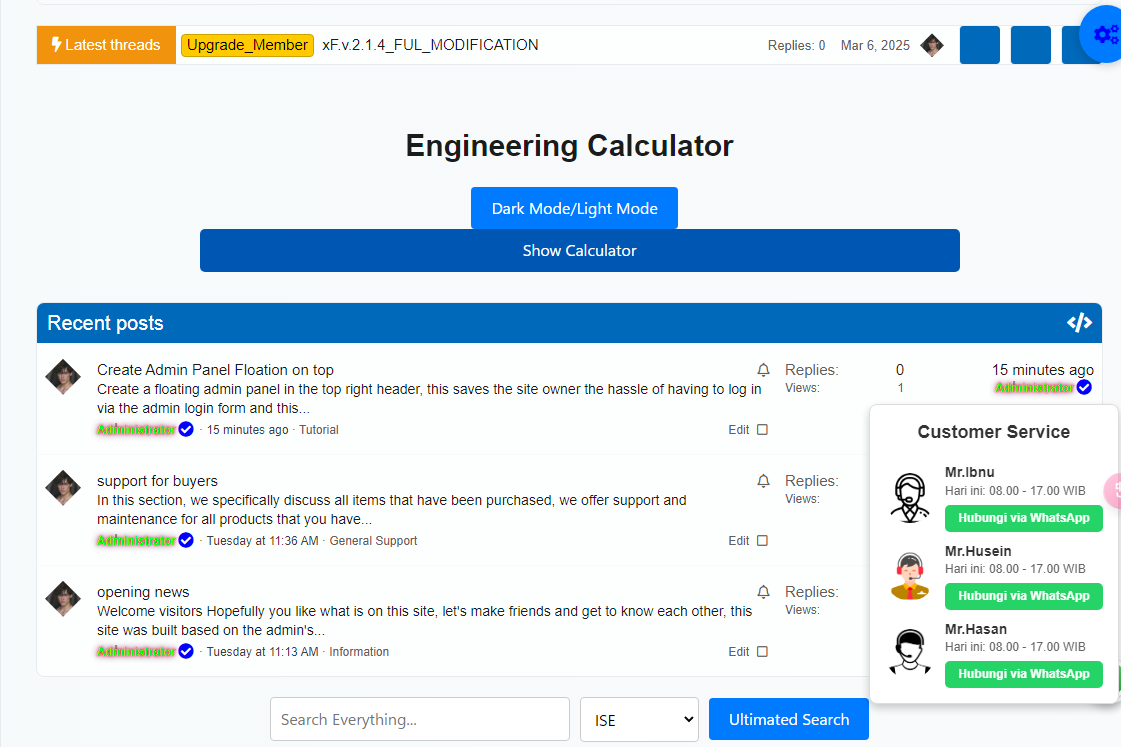Check the Edit box for opening news post
This screenshot has width=1121, height=747.
click(762, 651)
